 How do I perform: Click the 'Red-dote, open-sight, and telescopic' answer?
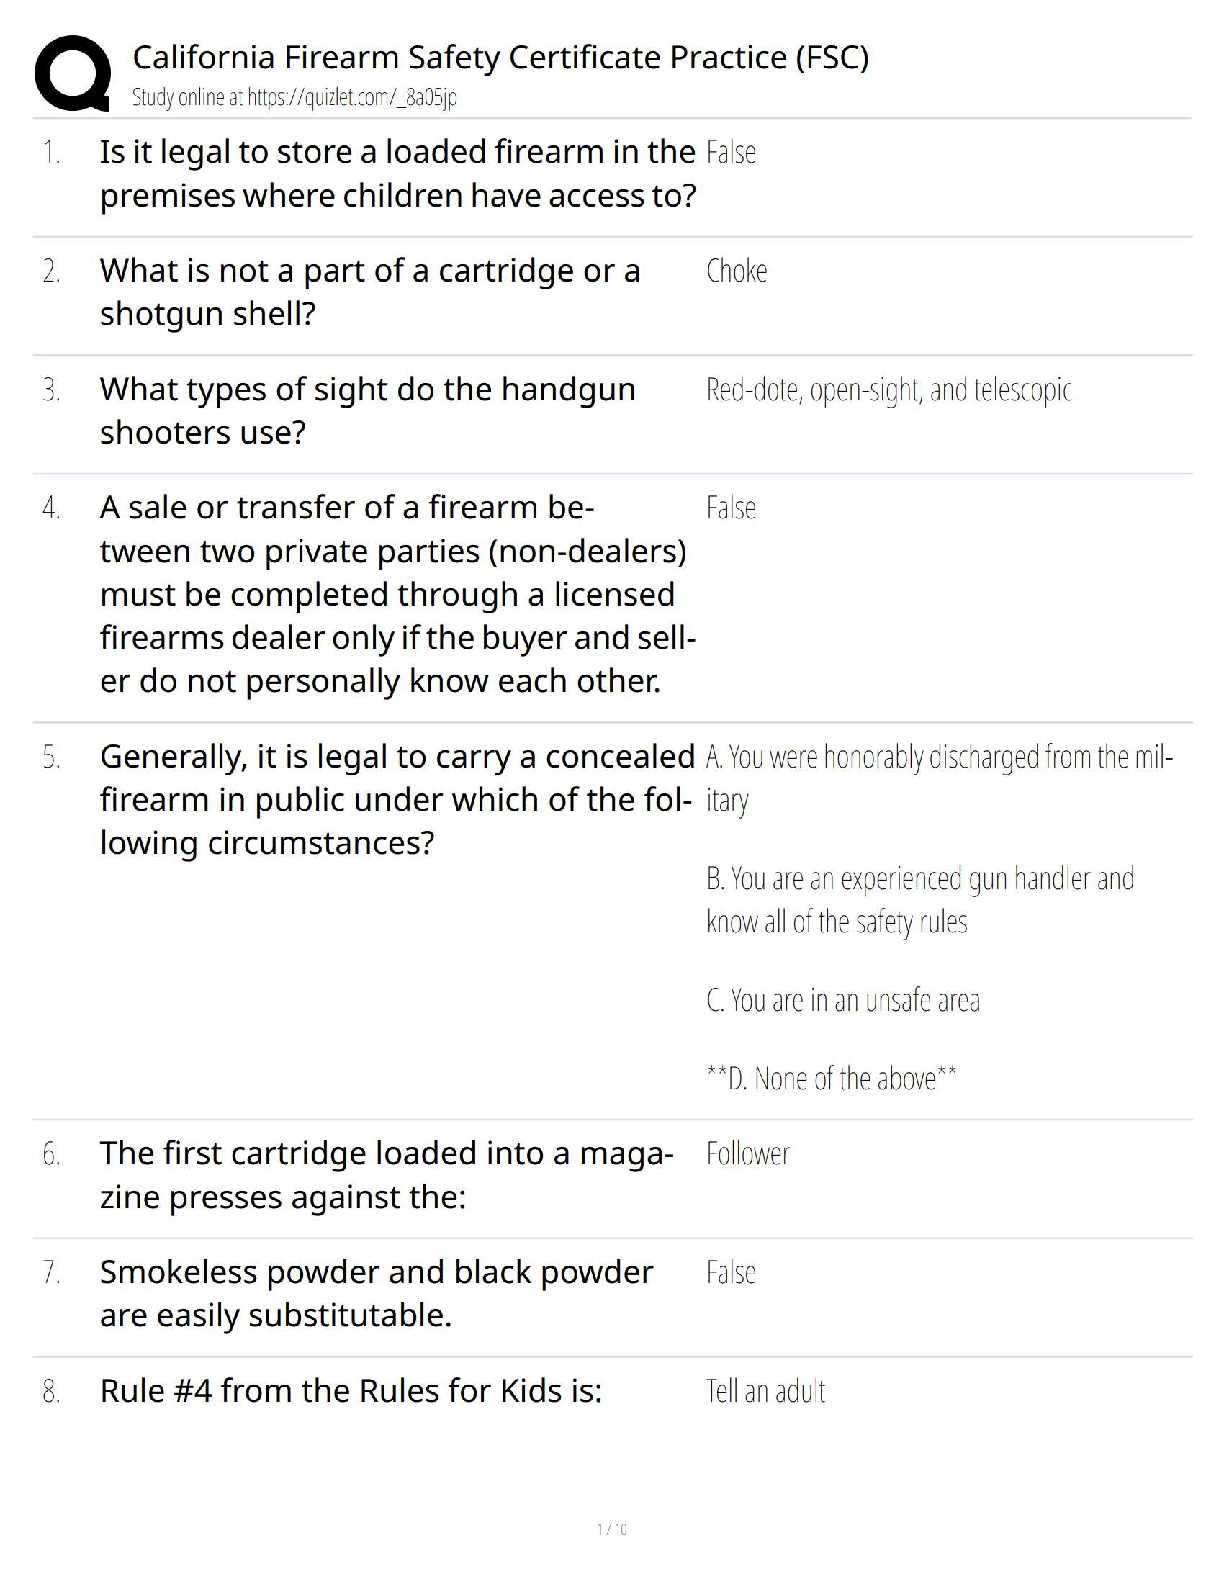(x=888, y=390)
